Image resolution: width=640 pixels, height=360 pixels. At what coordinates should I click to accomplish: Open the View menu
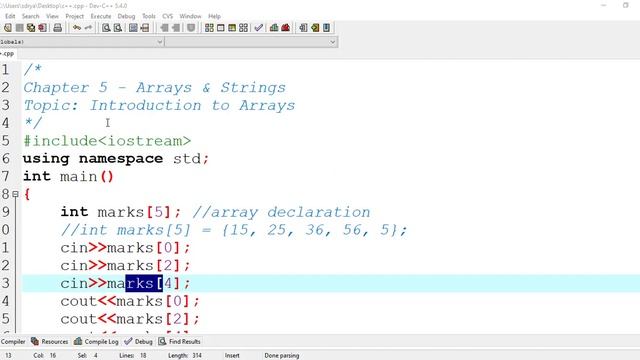pyautogui.click(x=52, y=16)
